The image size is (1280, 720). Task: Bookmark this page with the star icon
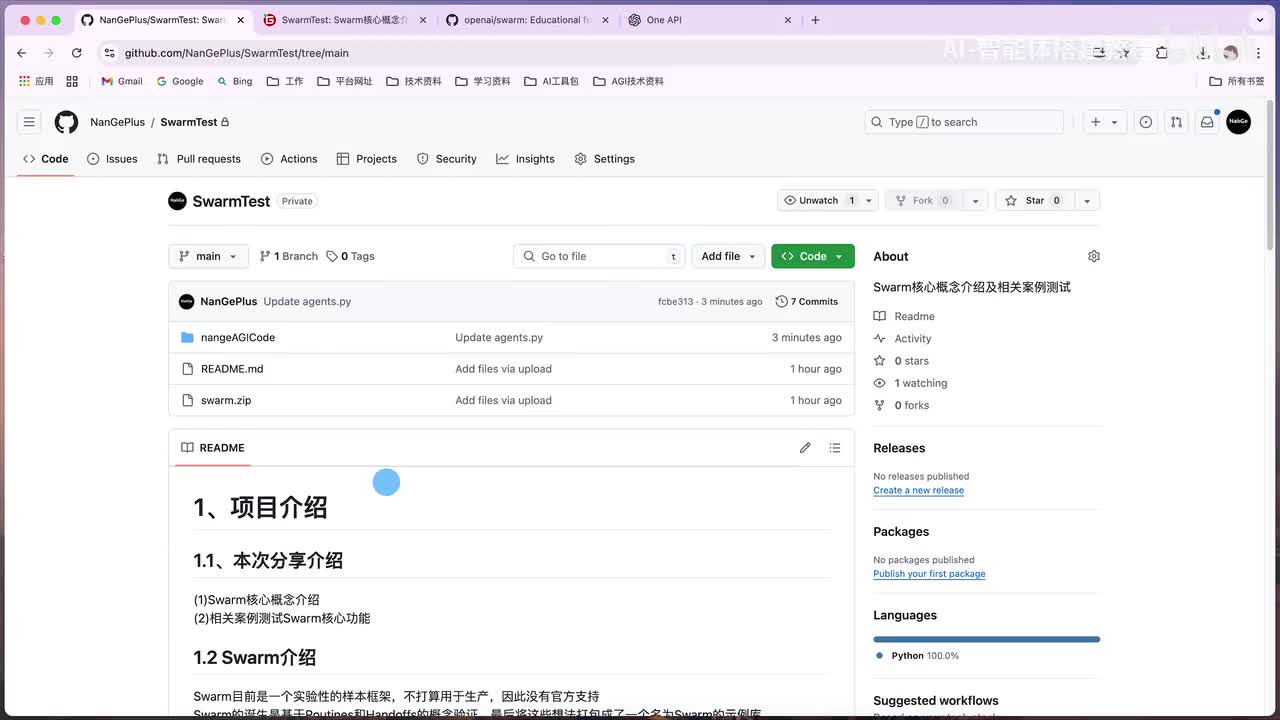pyautogui.click(x=1125, y=53)
